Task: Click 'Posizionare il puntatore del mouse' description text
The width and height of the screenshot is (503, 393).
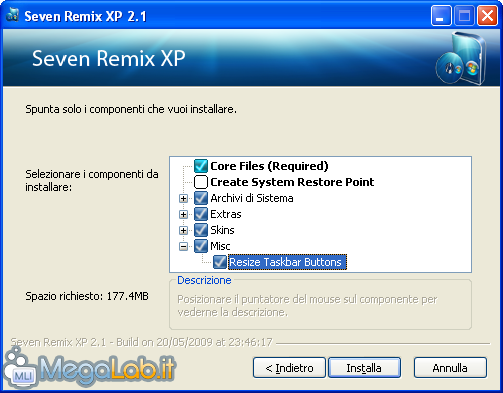Action: (307, 306)
